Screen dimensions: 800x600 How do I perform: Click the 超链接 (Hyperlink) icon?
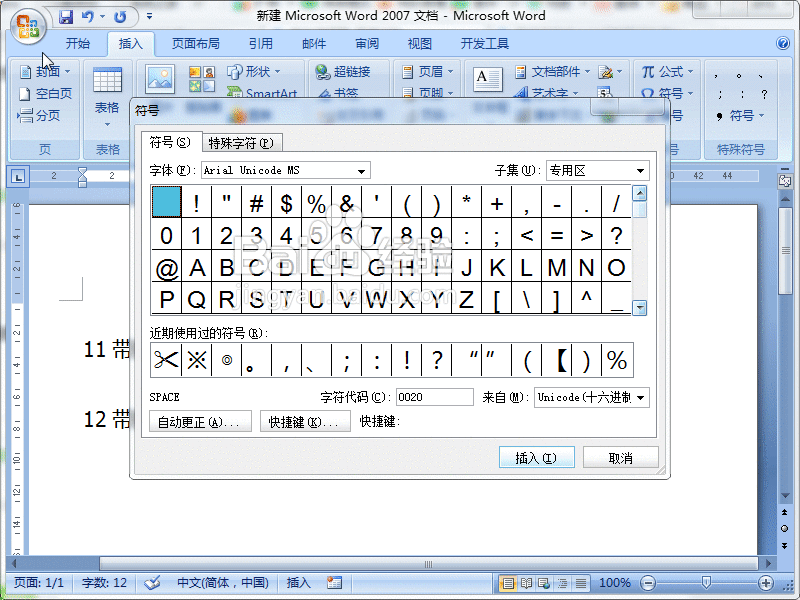tap(346, 72)
